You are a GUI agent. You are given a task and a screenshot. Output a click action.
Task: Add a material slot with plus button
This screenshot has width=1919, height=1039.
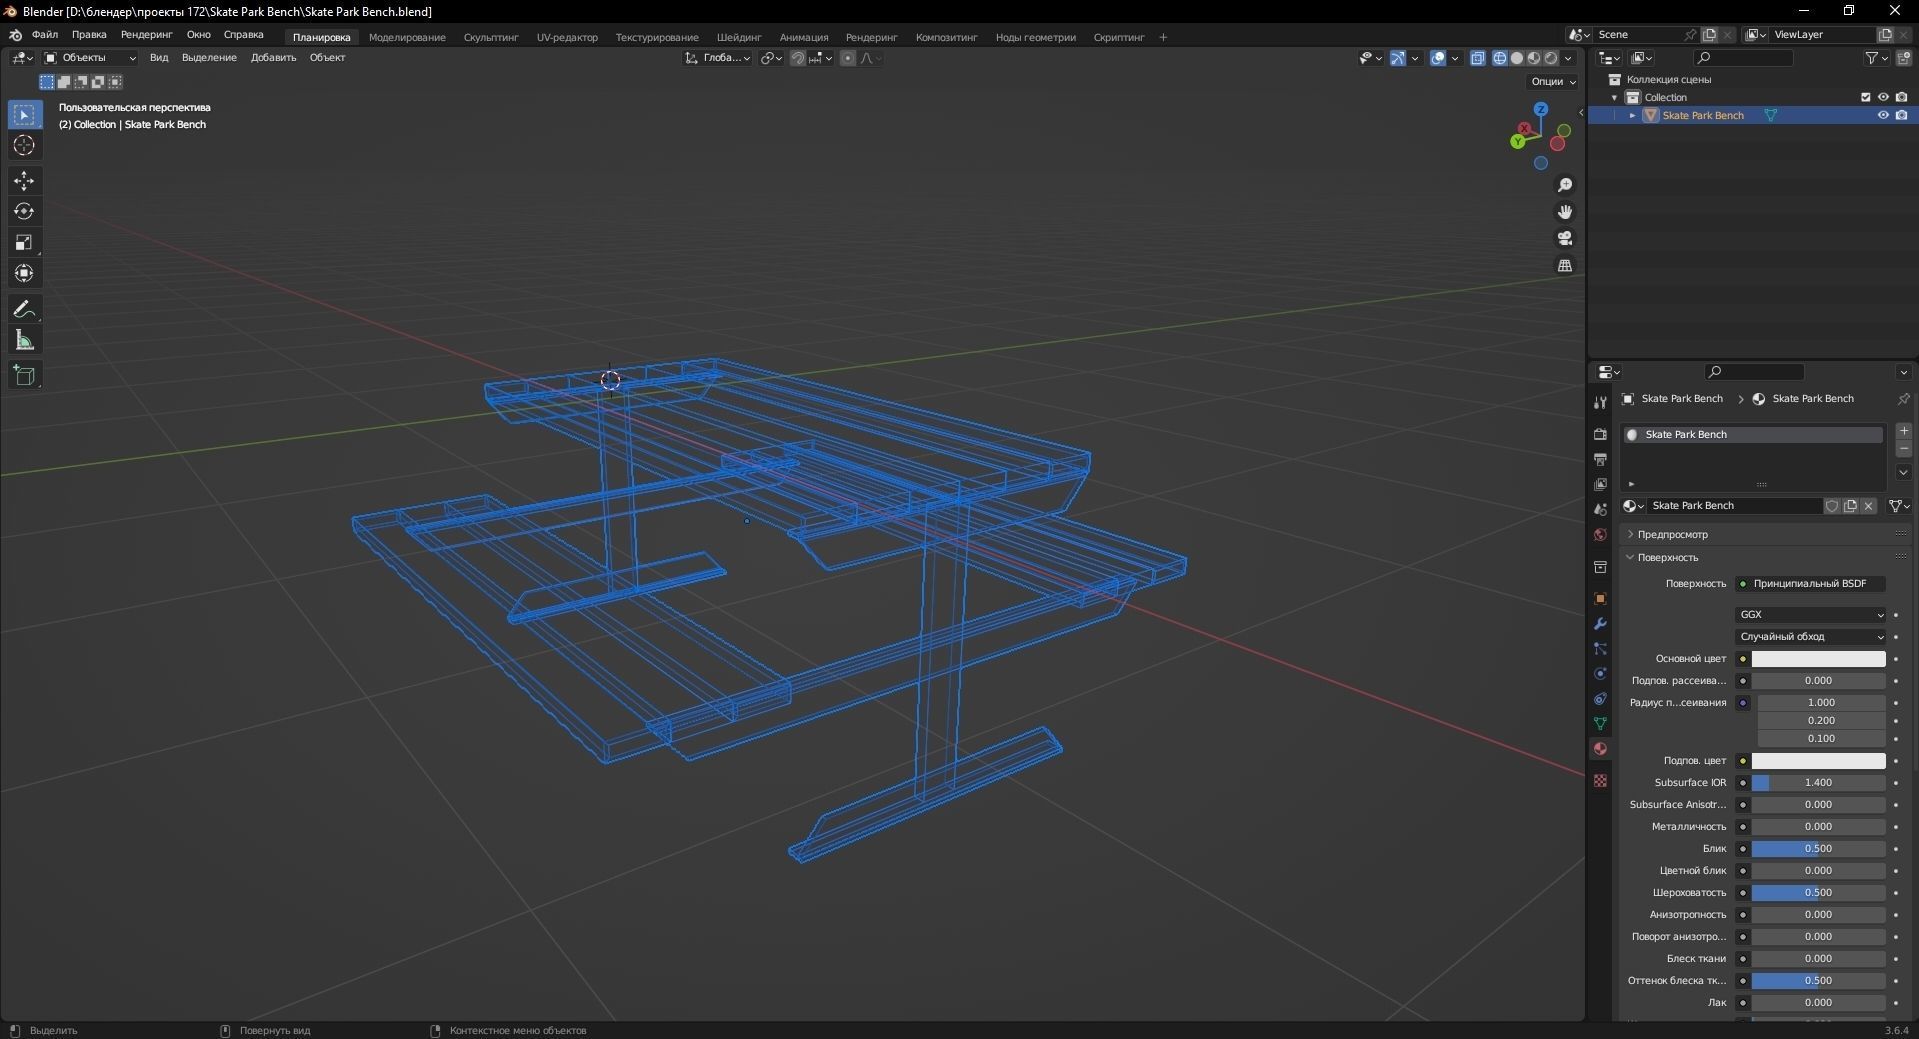pyautogui.click(x=1904, y=431)
